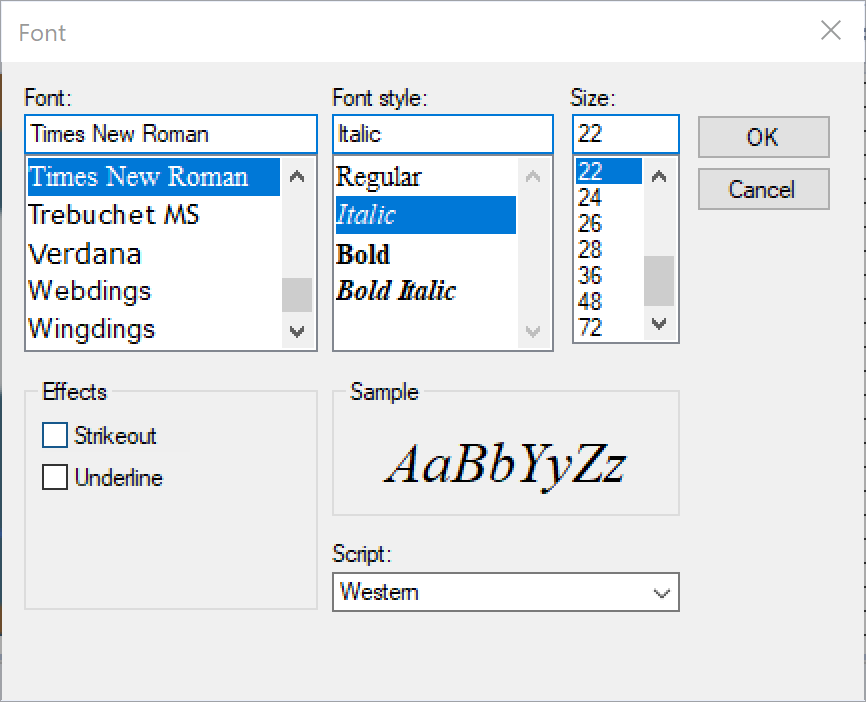Close the Font dialog with X

(x=831, y=30)
